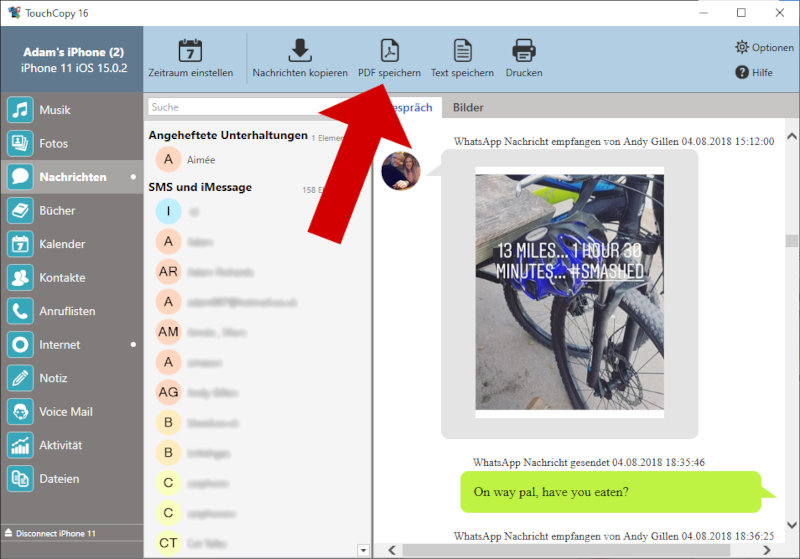Select the blue I contact avatar
This screenshot has height=559, width=800.
pos(168,211)
